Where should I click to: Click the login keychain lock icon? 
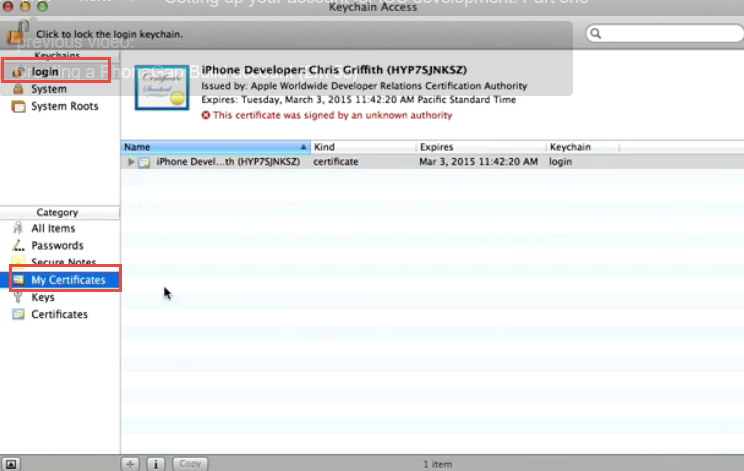(x=19, y=72)
